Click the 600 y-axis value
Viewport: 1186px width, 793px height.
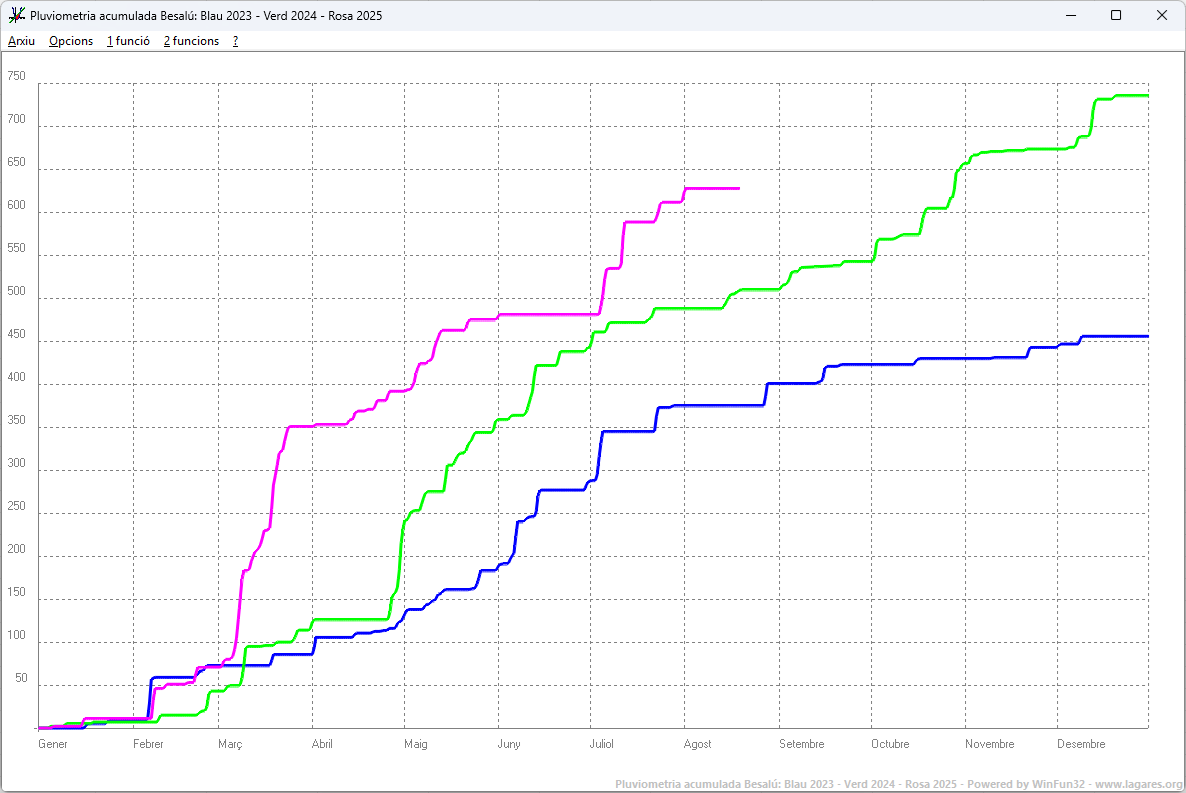click(17, 205)
